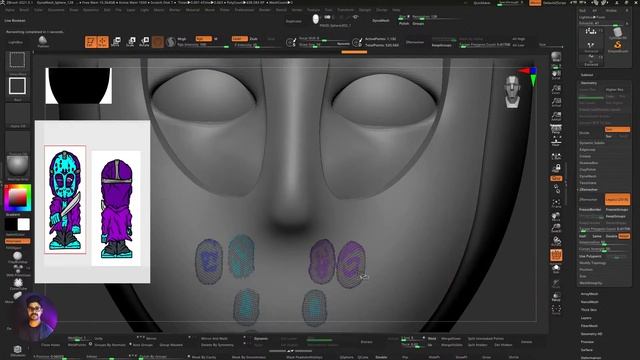Toggle the orange Xyz rotation mode
The image size is (640, 360).
556,178
